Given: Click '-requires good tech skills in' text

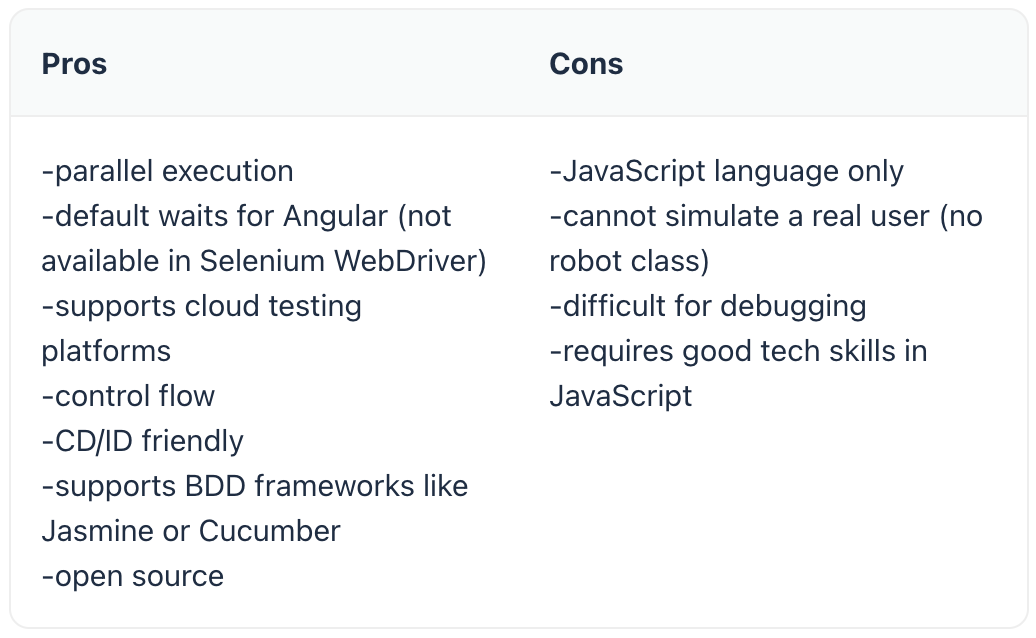Looking at the screenshot, I should pos(739,351).
